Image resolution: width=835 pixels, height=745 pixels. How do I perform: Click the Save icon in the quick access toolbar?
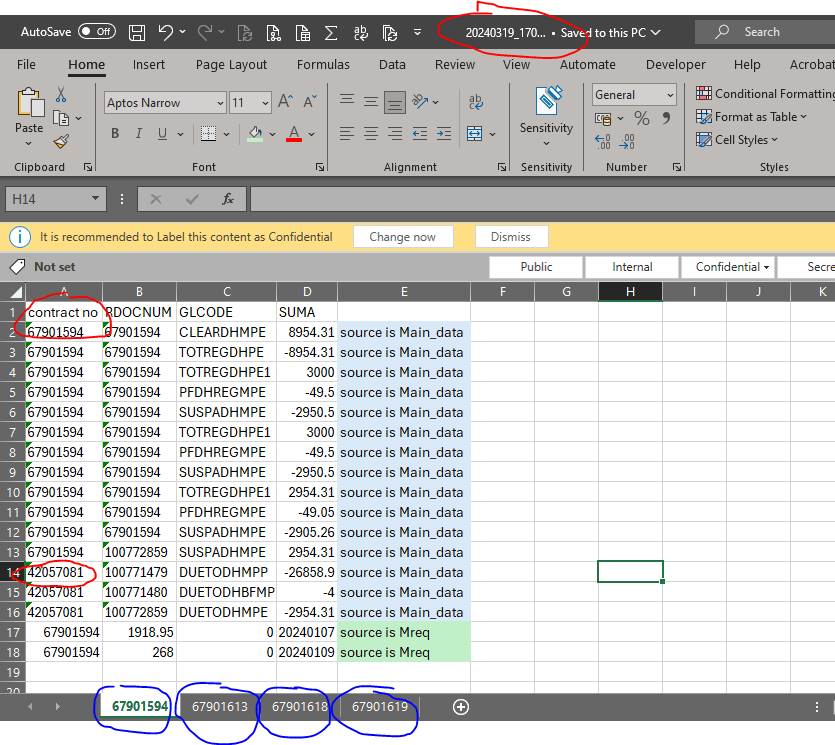[x=137, y=32]
